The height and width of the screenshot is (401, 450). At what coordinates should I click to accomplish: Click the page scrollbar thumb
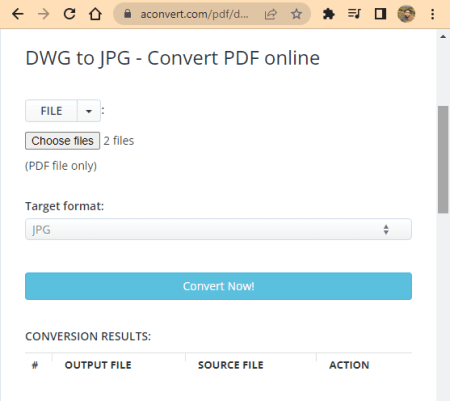coord(443,159)
